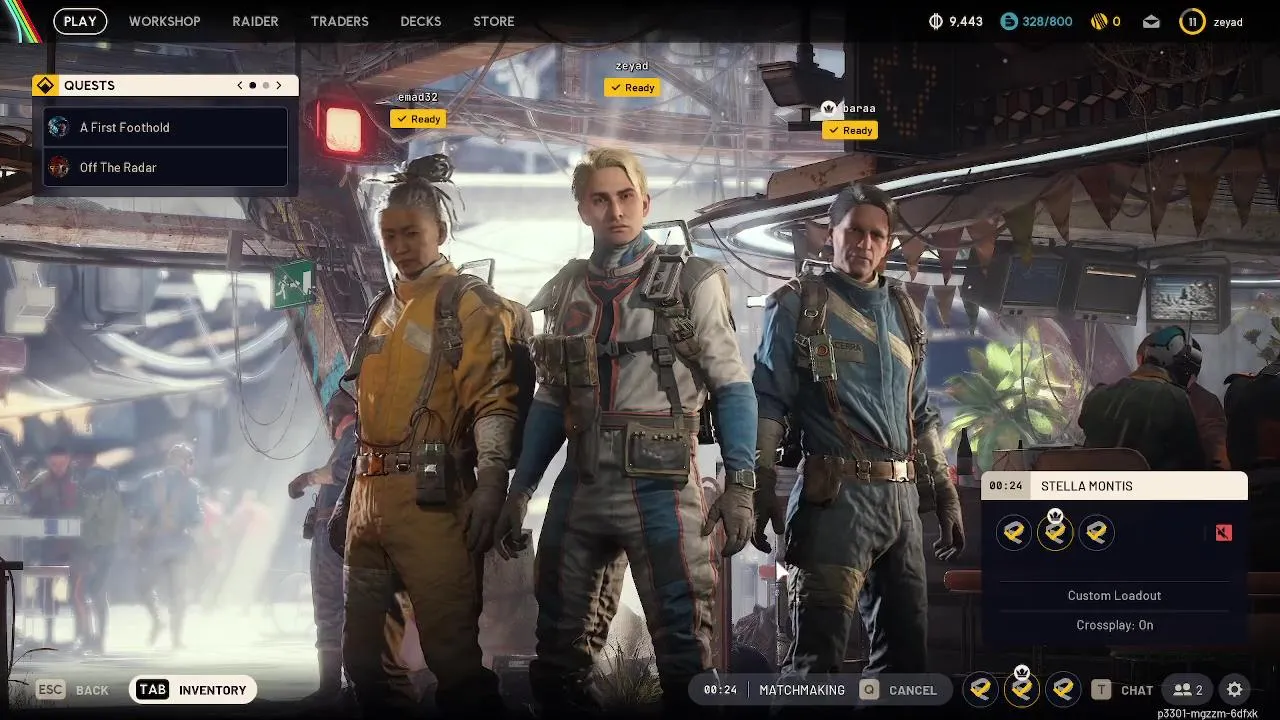The width and height of the screenshot is (1280, 720).
Task: Click the globe icon beside A First Foothold
Action: 59,127
